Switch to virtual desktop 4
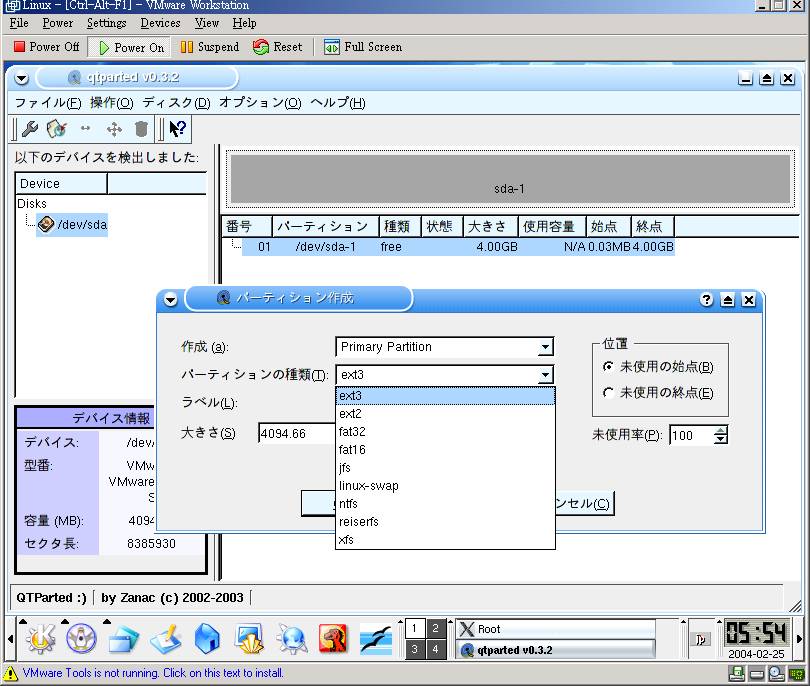 coord(435,649)
